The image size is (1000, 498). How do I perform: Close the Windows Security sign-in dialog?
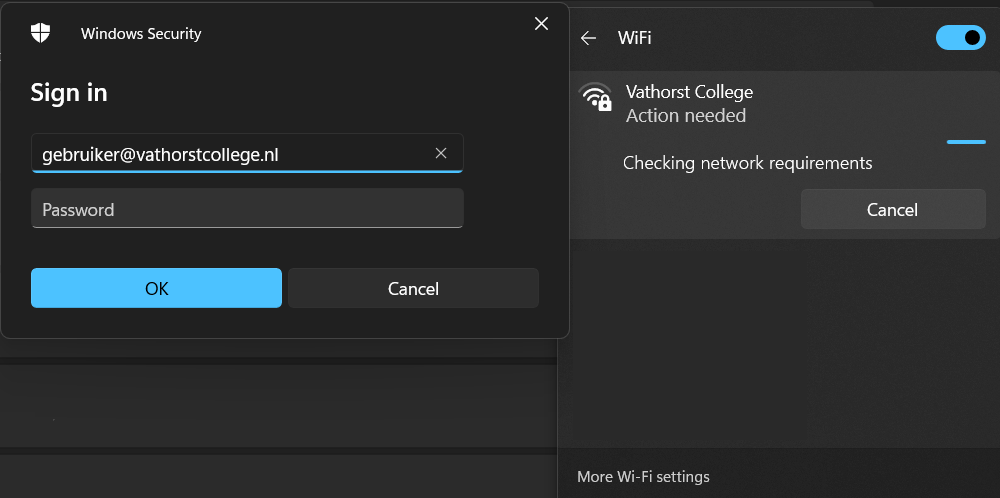tap(541, 24)
